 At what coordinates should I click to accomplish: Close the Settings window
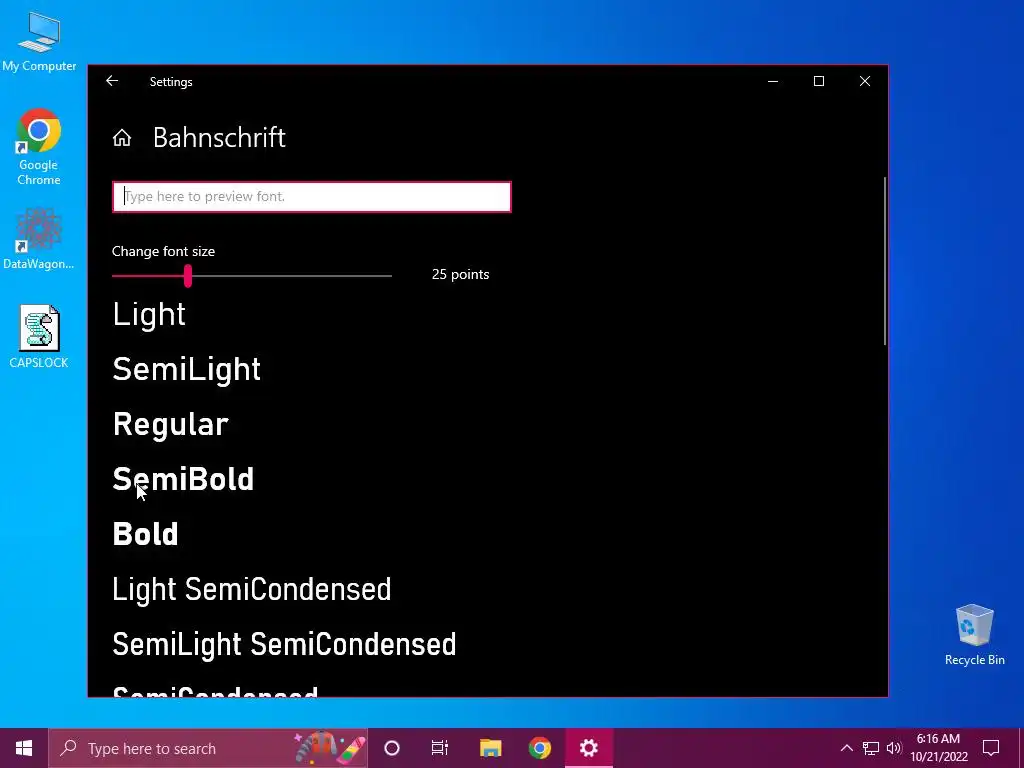coord(865,81)
